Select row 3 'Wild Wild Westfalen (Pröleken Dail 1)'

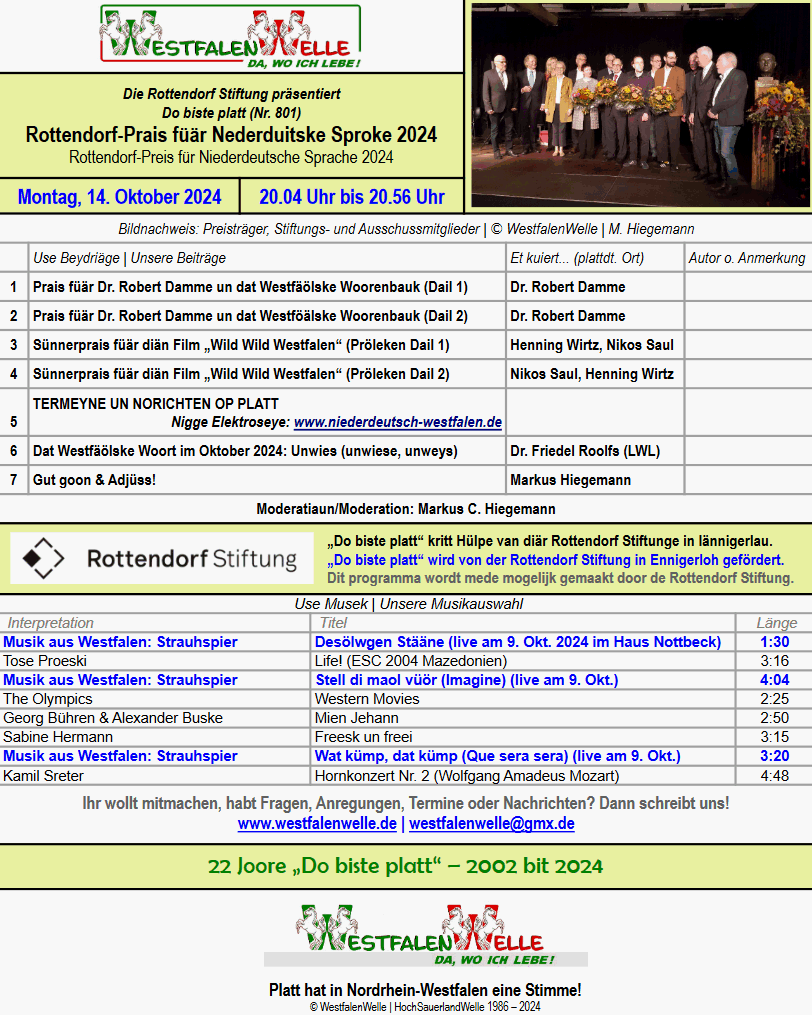(241, 345)
